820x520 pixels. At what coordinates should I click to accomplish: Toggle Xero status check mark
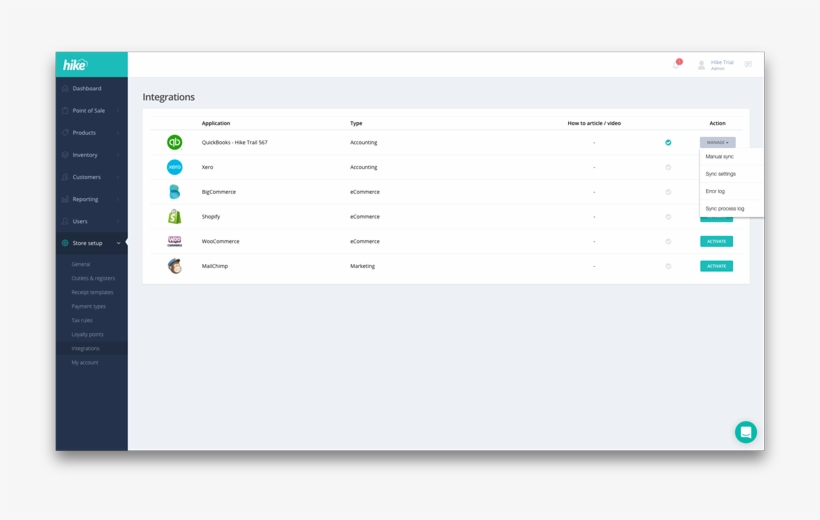point(668,167)
